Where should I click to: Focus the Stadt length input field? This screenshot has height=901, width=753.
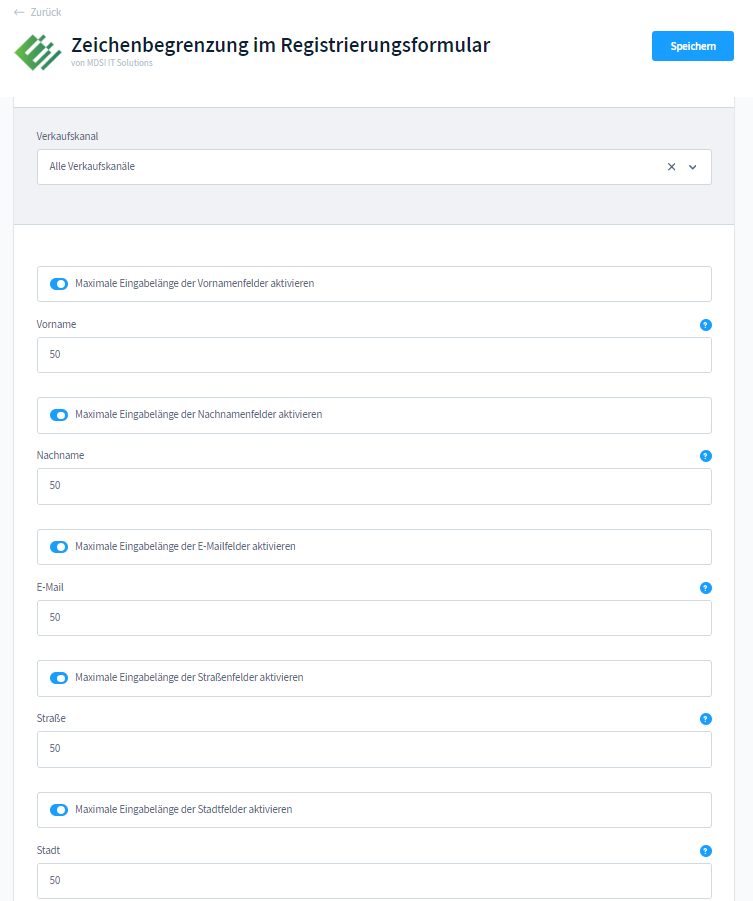click(x=374, y=881)
